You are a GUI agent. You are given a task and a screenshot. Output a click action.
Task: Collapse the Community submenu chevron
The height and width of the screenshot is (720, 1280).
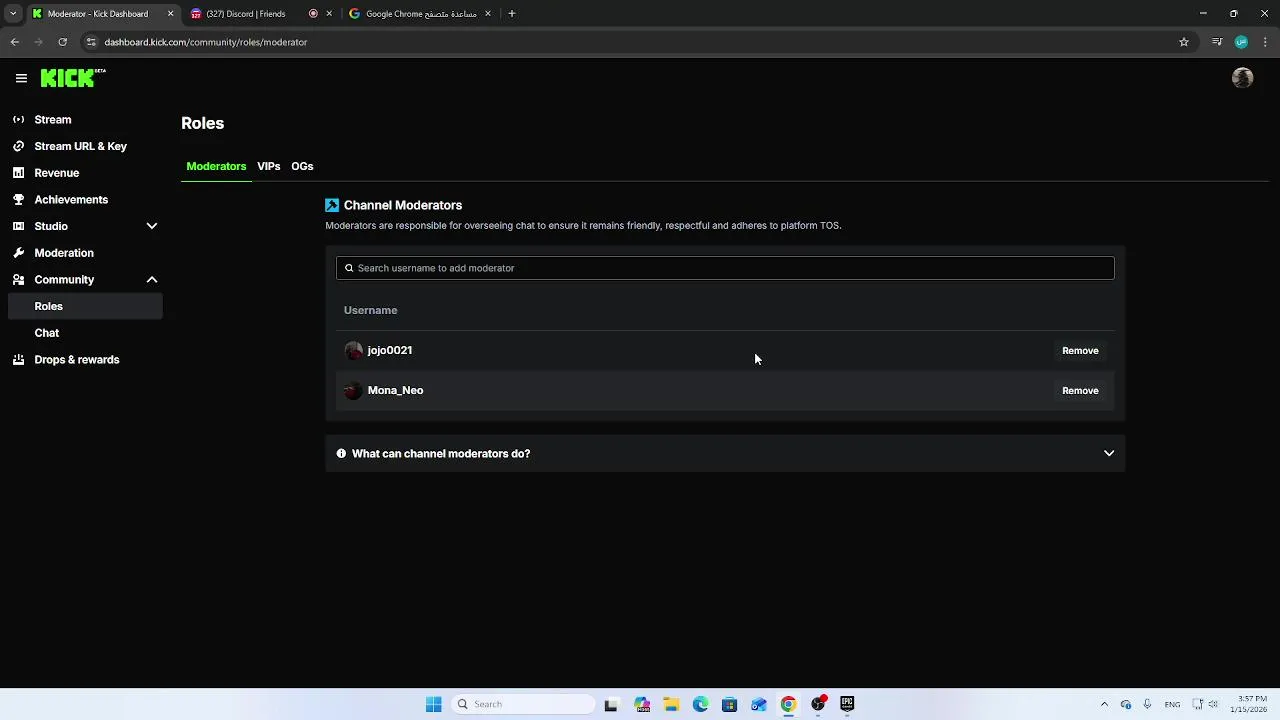152,280
